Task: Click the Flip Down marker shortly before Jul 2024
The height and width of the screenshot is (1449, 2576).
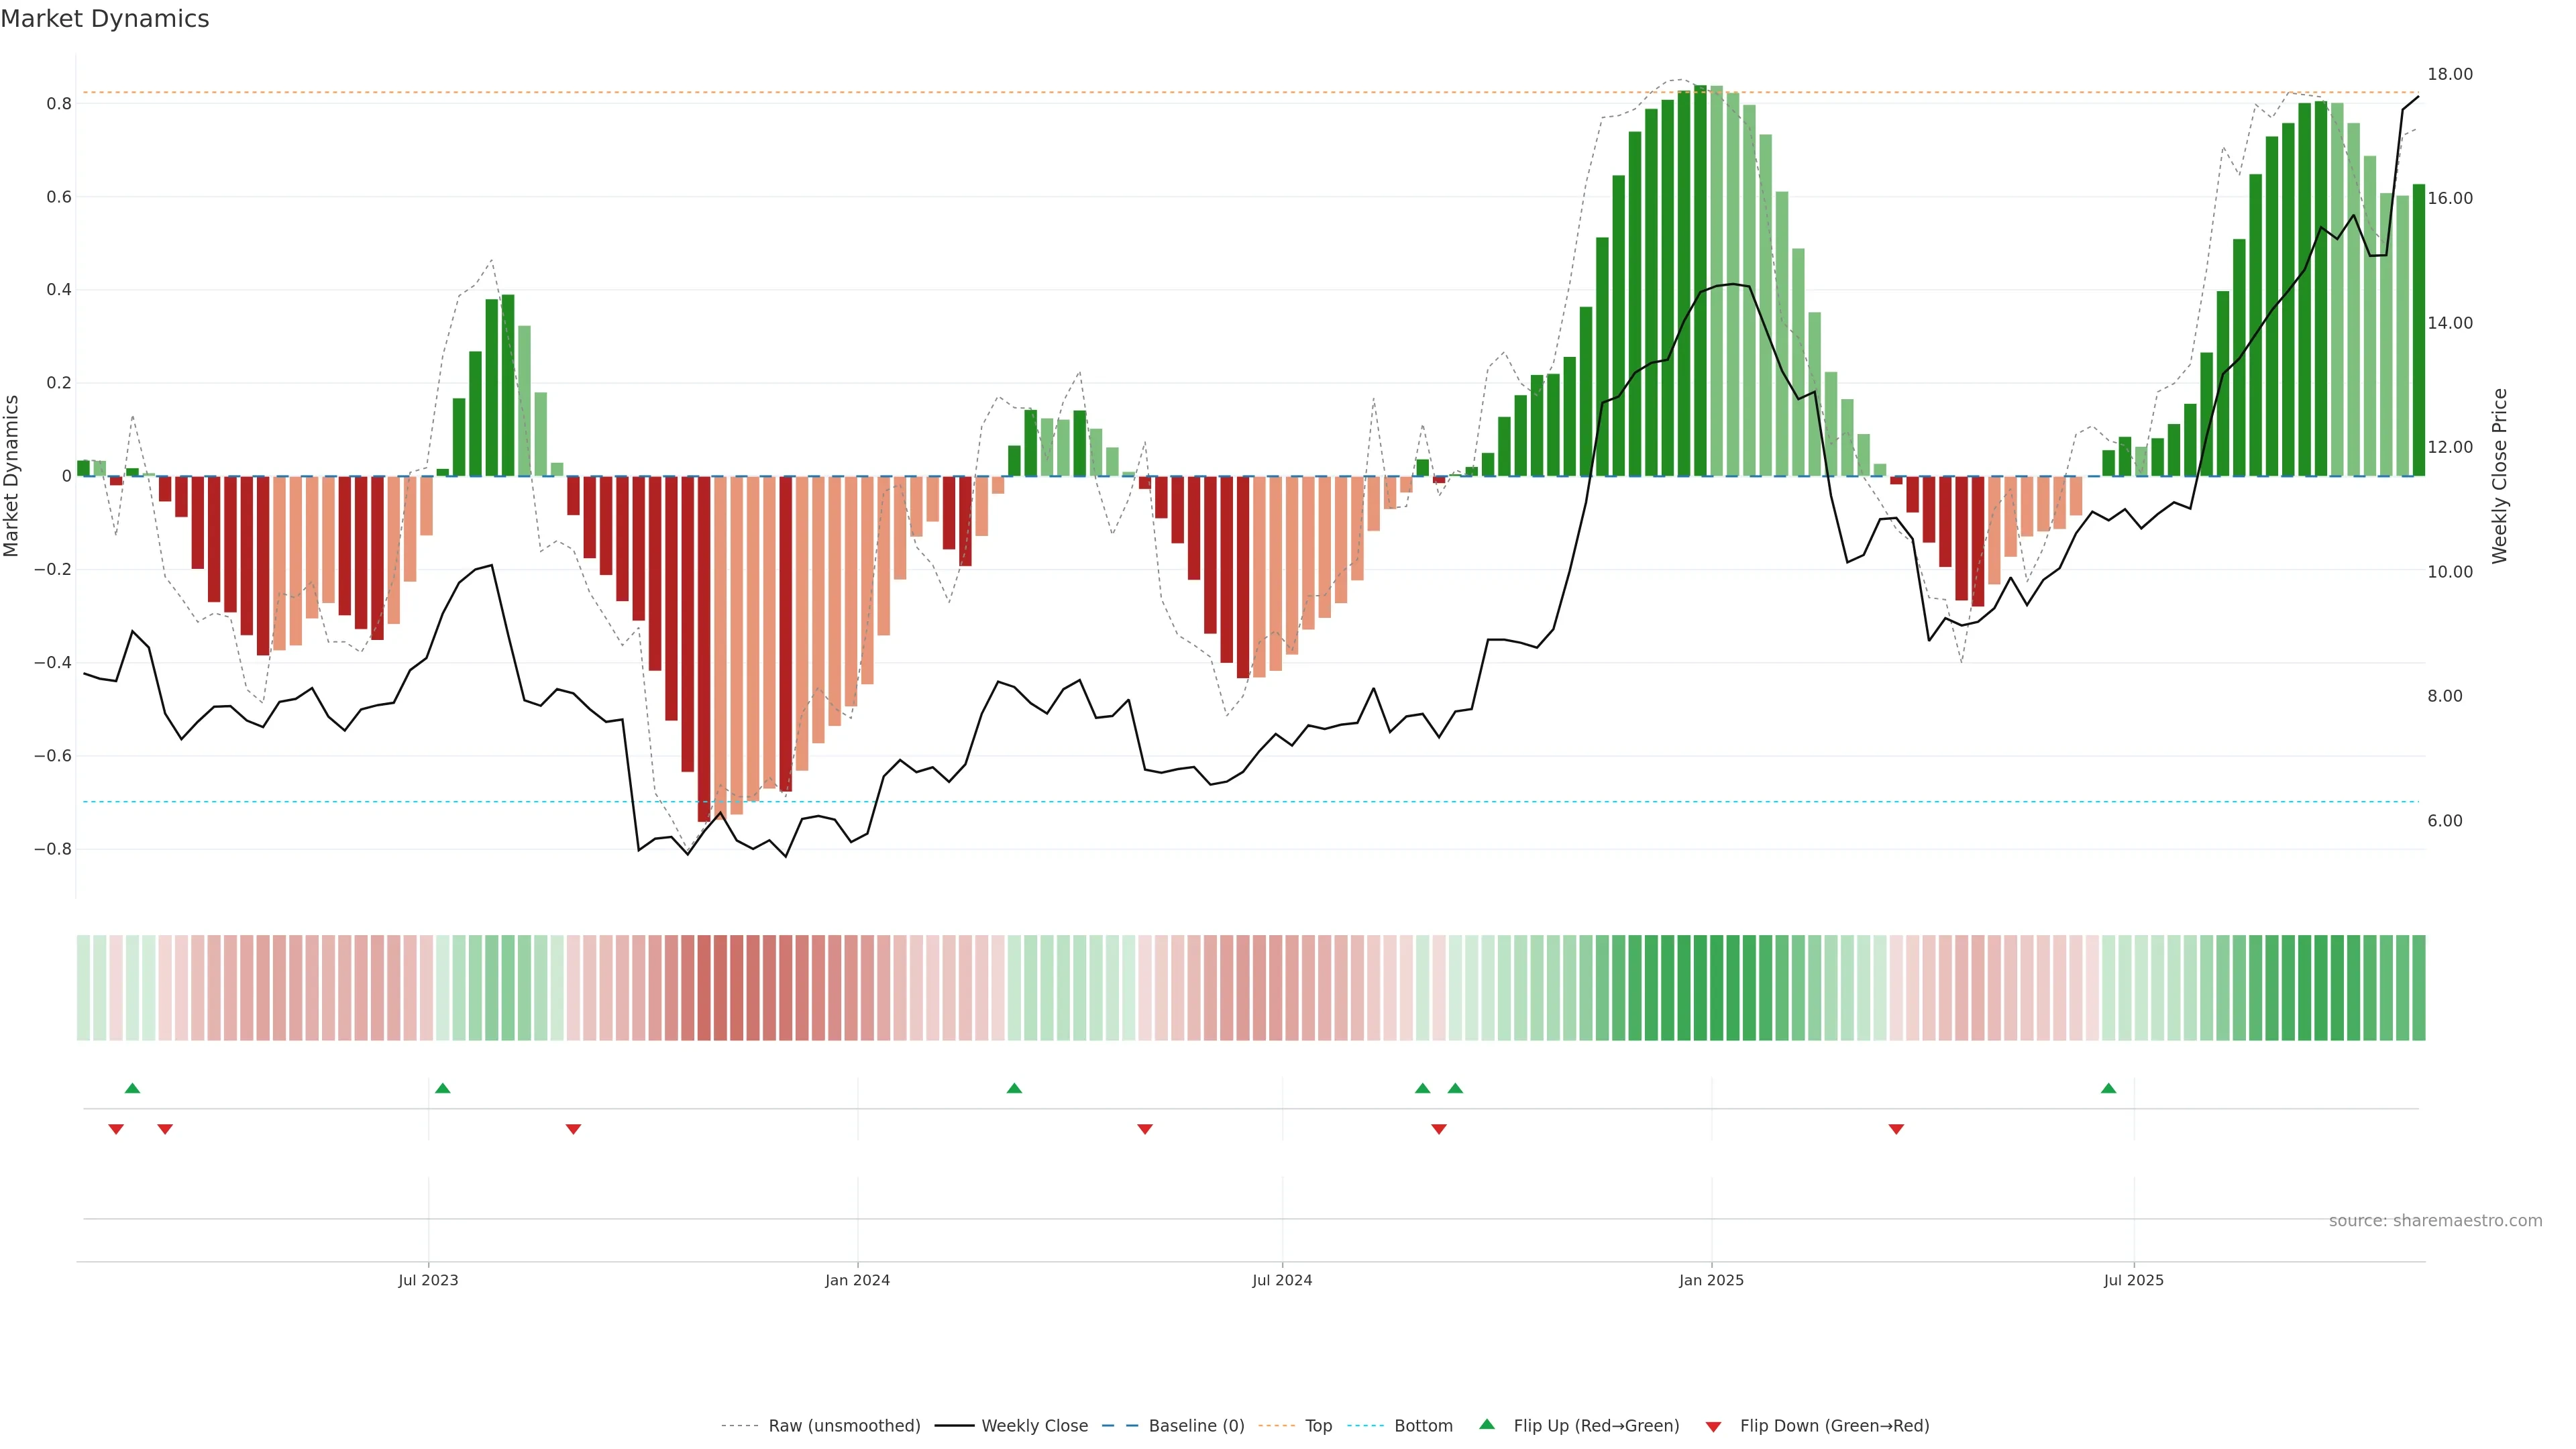Action: tap(1145, 1129)
